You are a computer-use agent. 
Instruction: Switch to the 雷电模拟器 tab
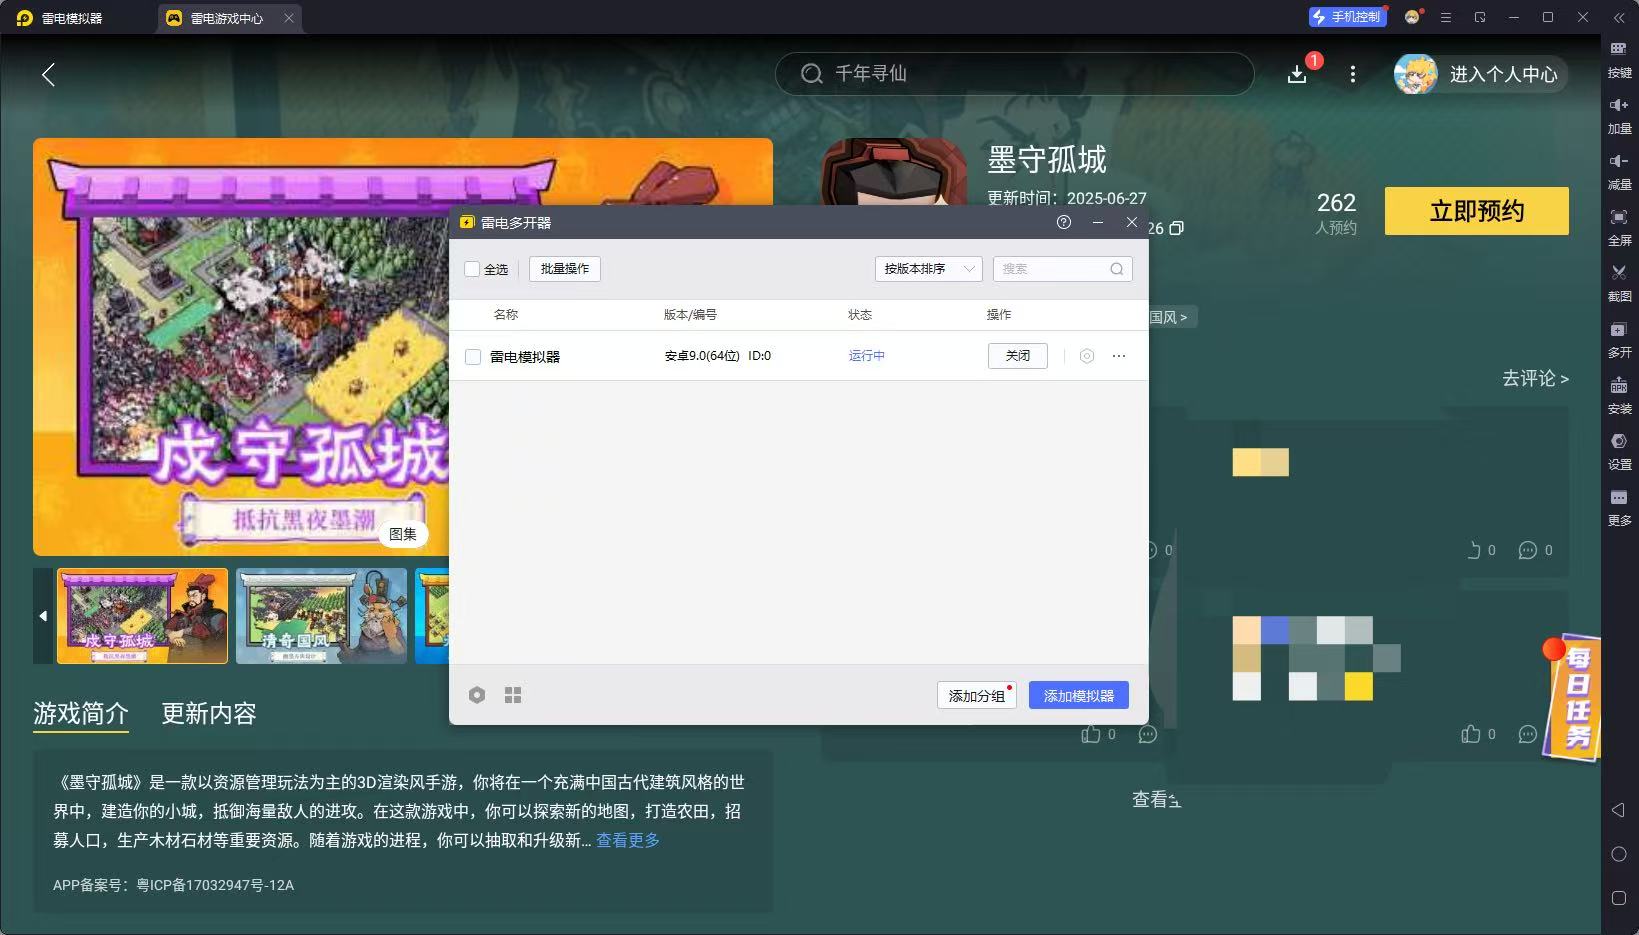click(72, 18)
